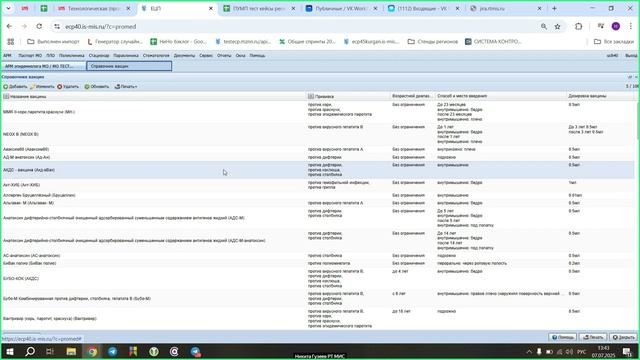This screenshot has width=640, height=360.
Task: Reload the page with refresh icon
Action: click(x=39, y=27)
